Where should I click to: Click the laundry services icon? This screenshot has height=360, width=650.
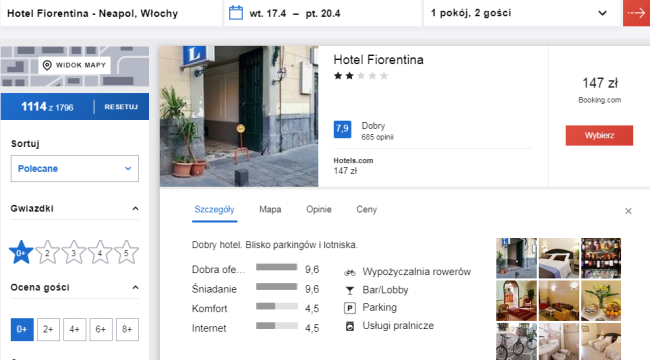(x=350, y=326)
